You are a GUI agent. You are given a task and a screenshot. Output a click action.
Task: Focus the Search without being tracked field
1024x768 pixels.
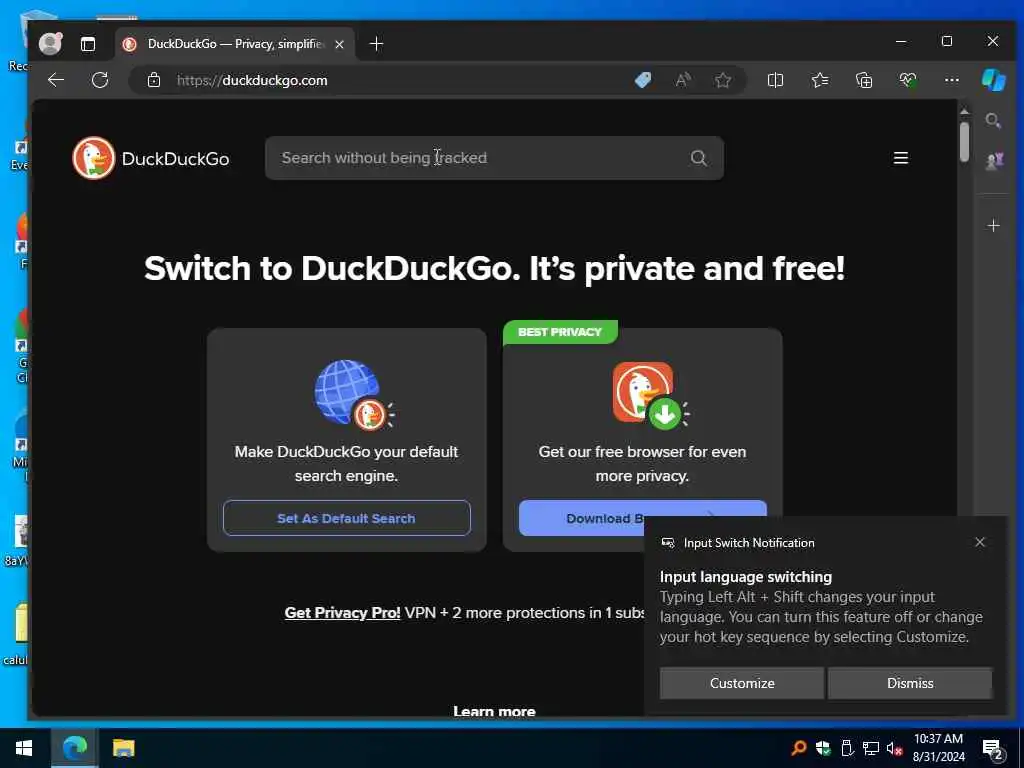494,158
